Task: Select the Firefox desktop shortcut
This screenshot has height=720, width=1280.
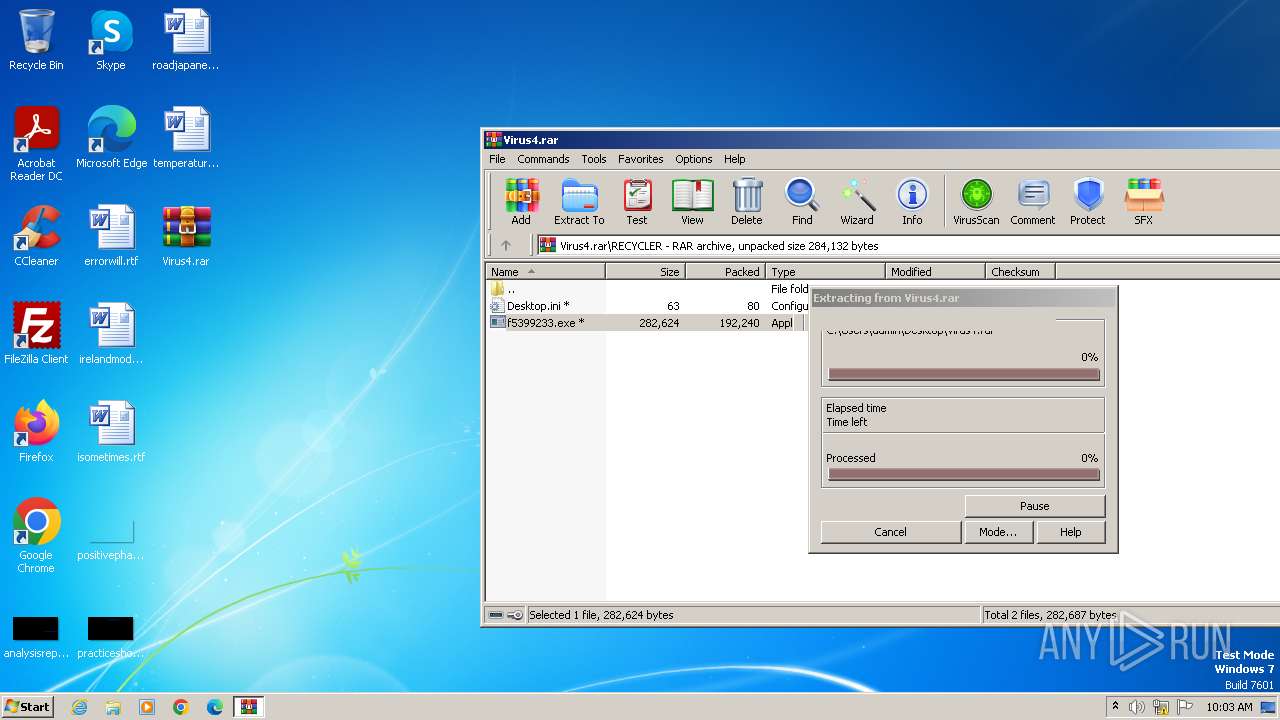Action: click(x=36, y=432)
